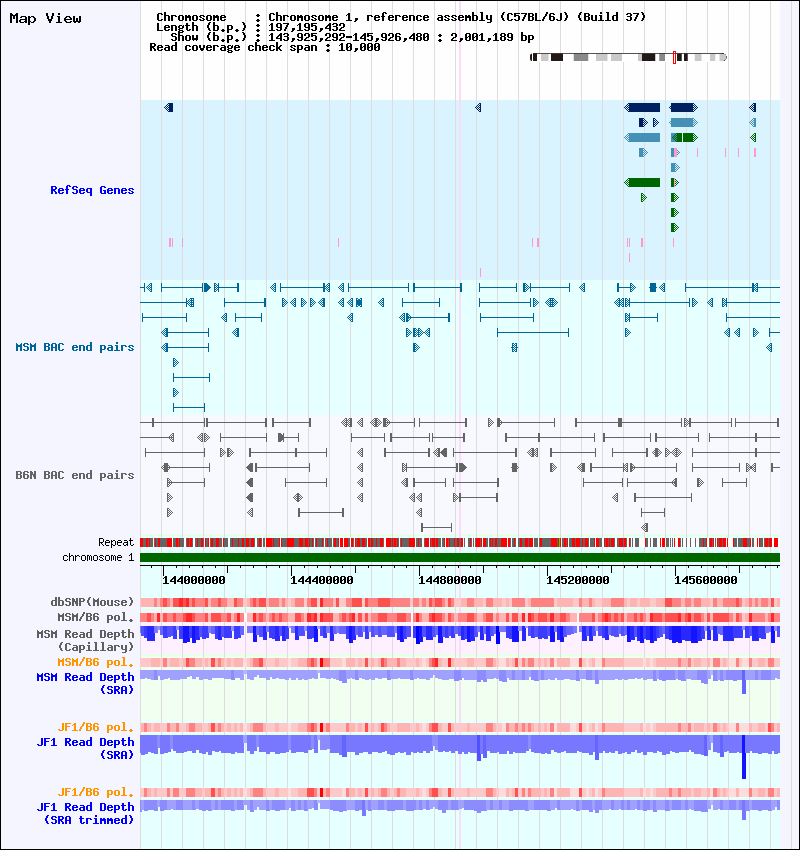Screen dimensions: 800x850
Task: Click the left end of the chromosome ideogram
Action: click(x=533, y=57)
